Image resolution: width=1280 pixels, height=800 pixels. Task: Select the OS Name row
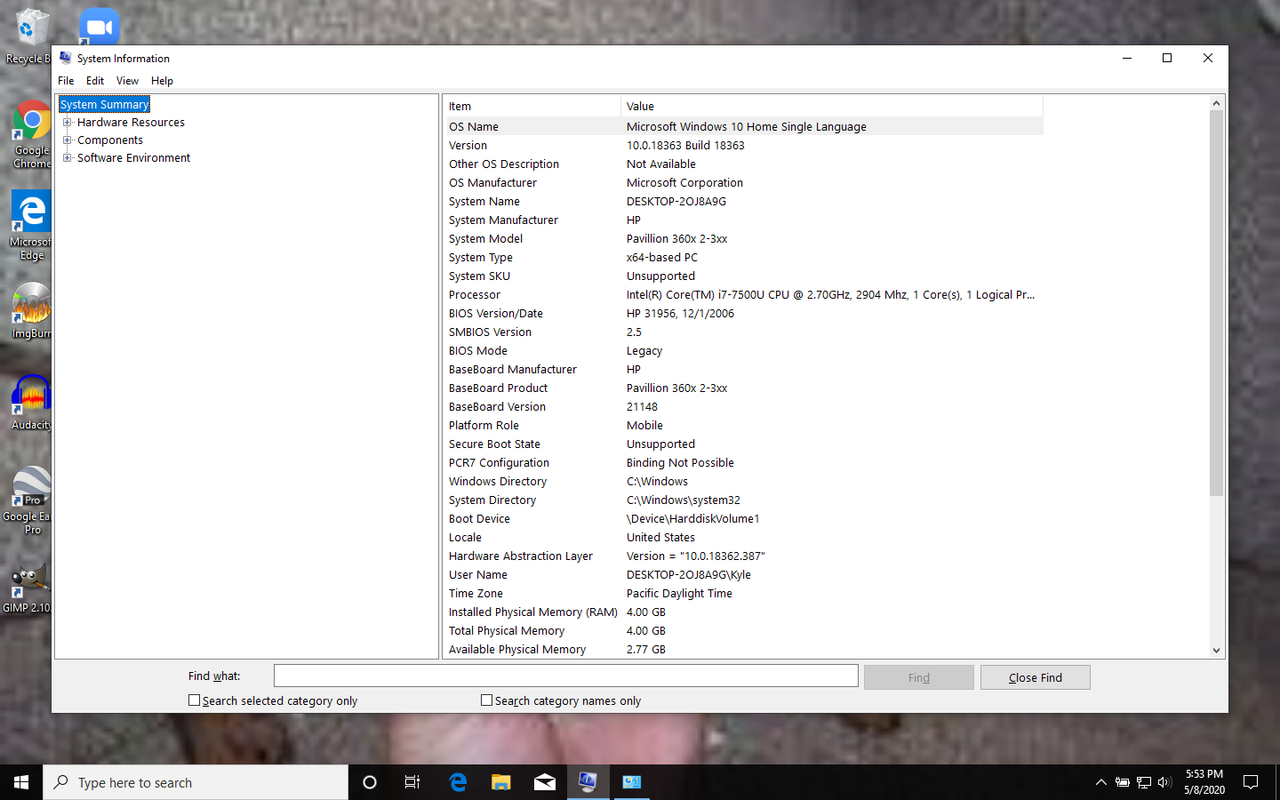tap(744, 127)
